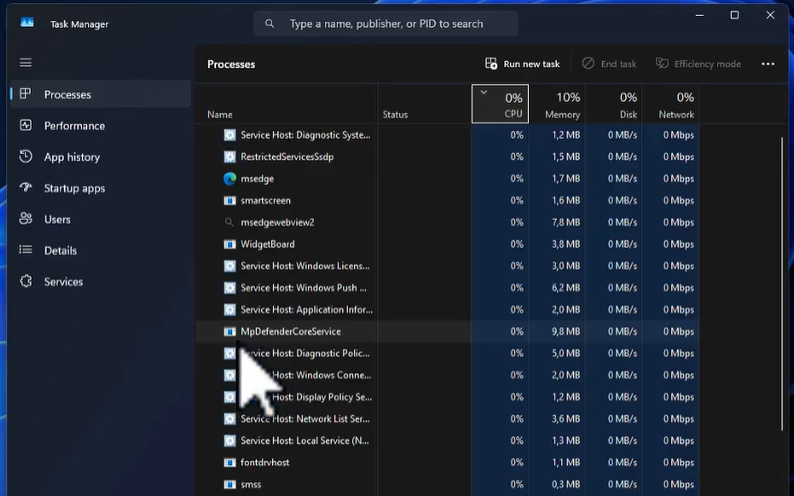Switch to the Users tab
This screenshot has height=496, width=794.
(57, 219)
